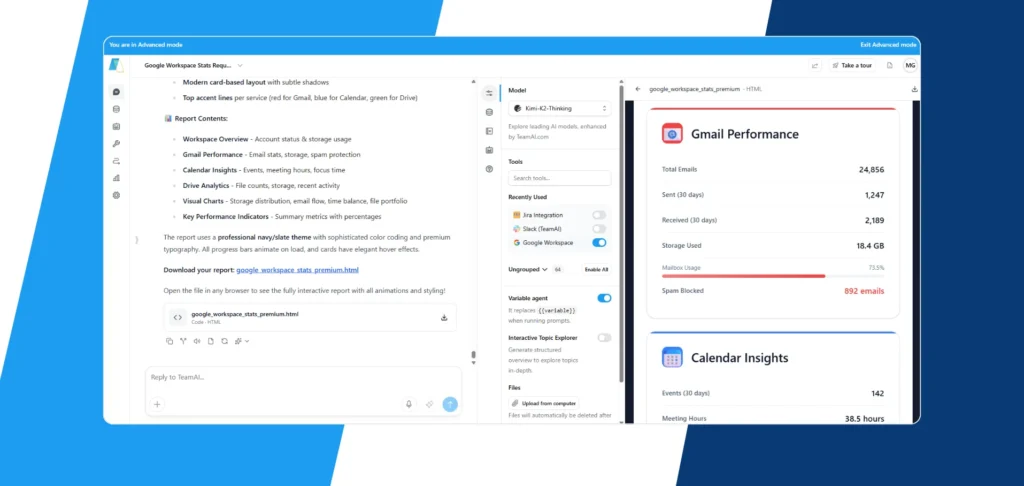Click the share icon in top bar
Viewport: 1024px width, 486px height.
(815, 65)
